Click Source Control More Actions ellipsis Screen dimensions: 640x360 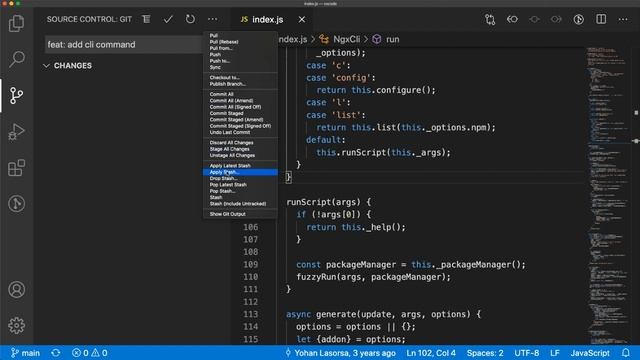tap(212, 19)
